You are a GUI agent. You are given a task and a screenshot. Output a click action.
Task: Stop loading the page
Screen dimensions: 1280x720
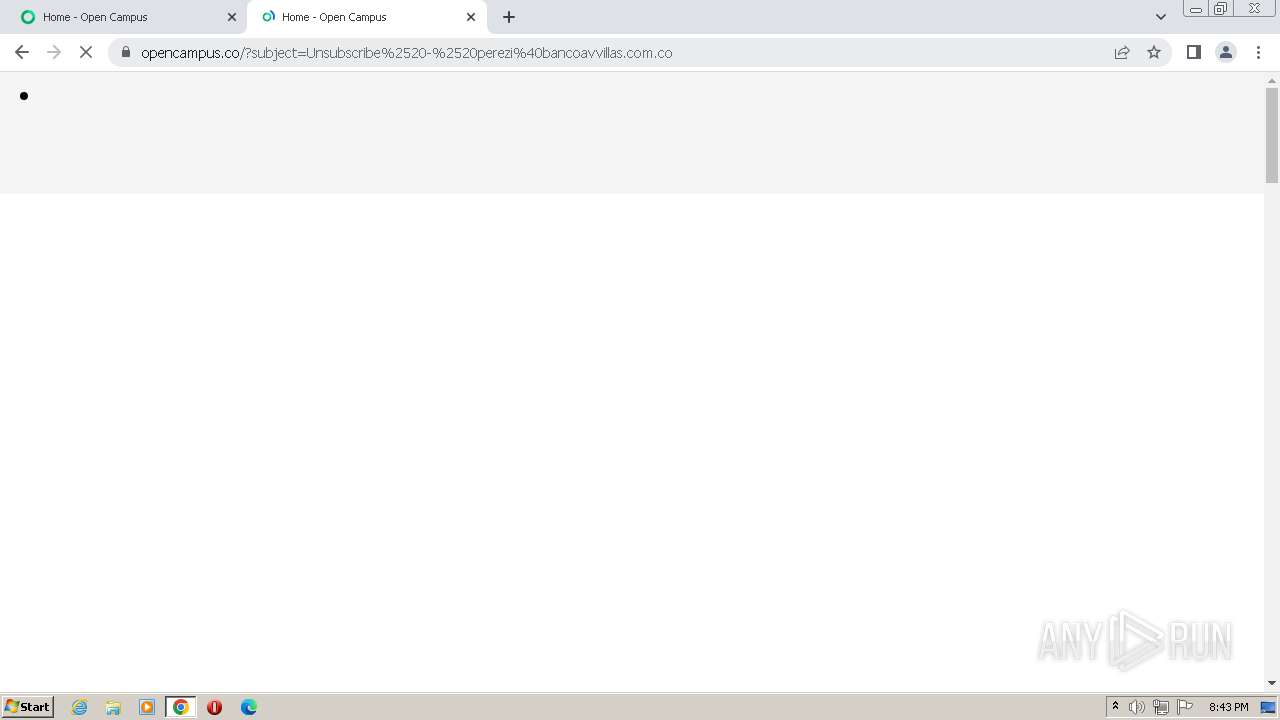[86, 52]
